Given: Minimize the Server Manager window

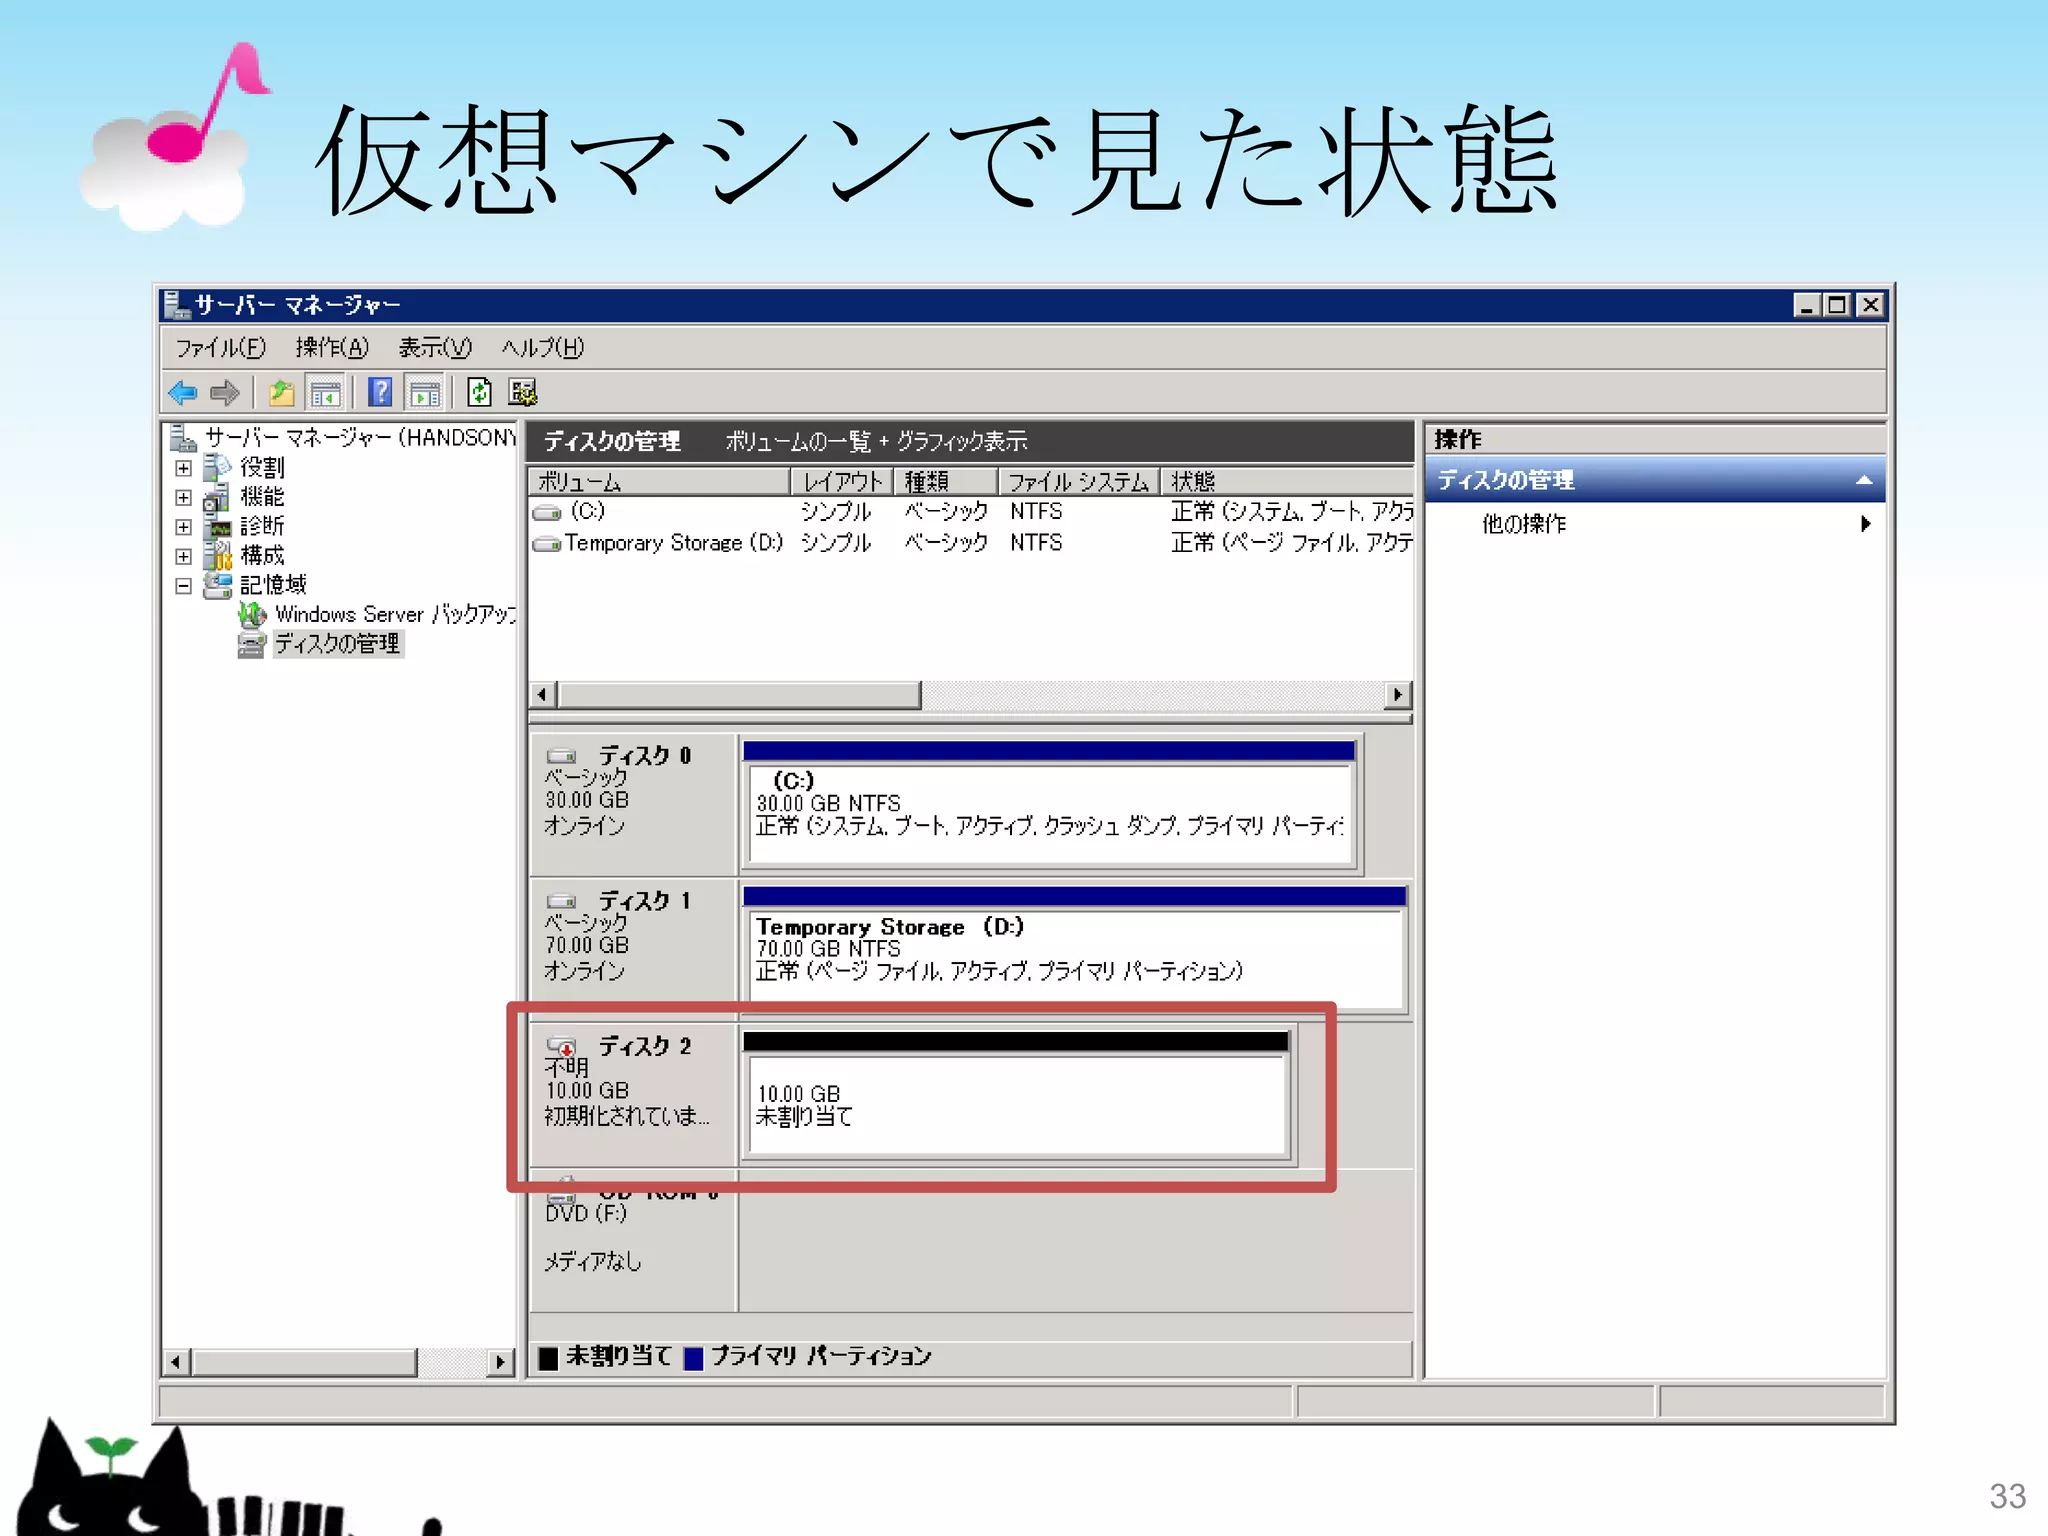Looking at the screenshot, I should click(1806, 305).
